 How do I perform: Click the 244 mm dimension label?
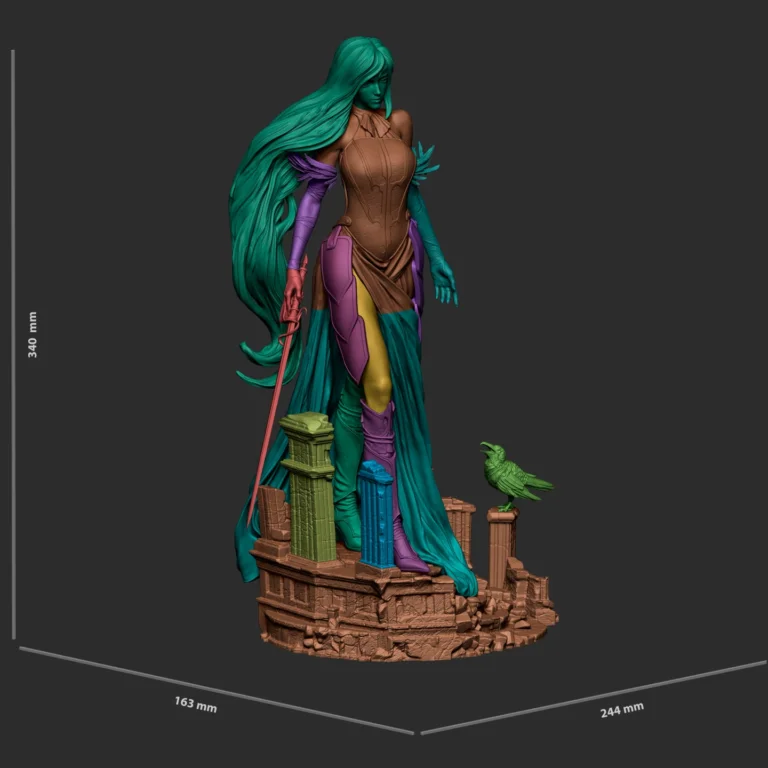622,710
